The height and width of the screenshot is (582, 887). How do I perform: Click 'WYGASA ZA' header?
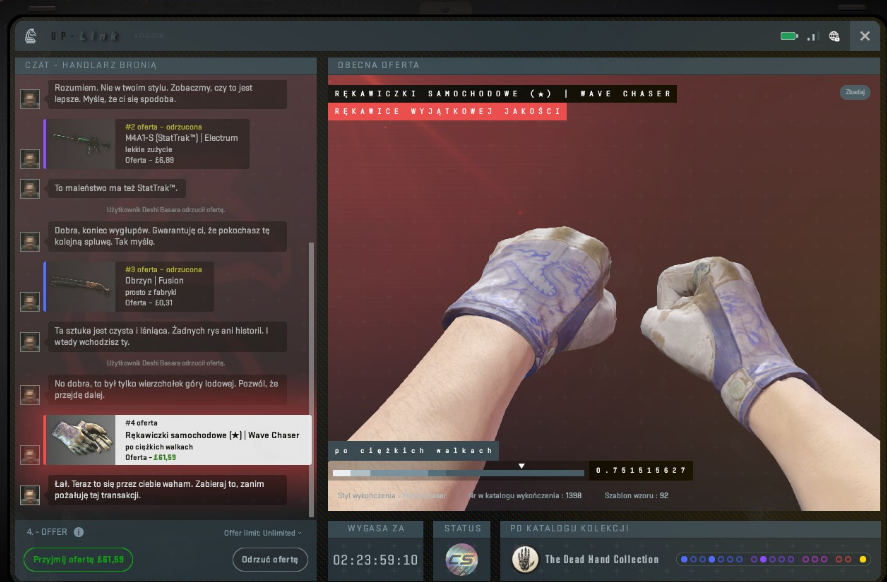(x=376, y=528)
